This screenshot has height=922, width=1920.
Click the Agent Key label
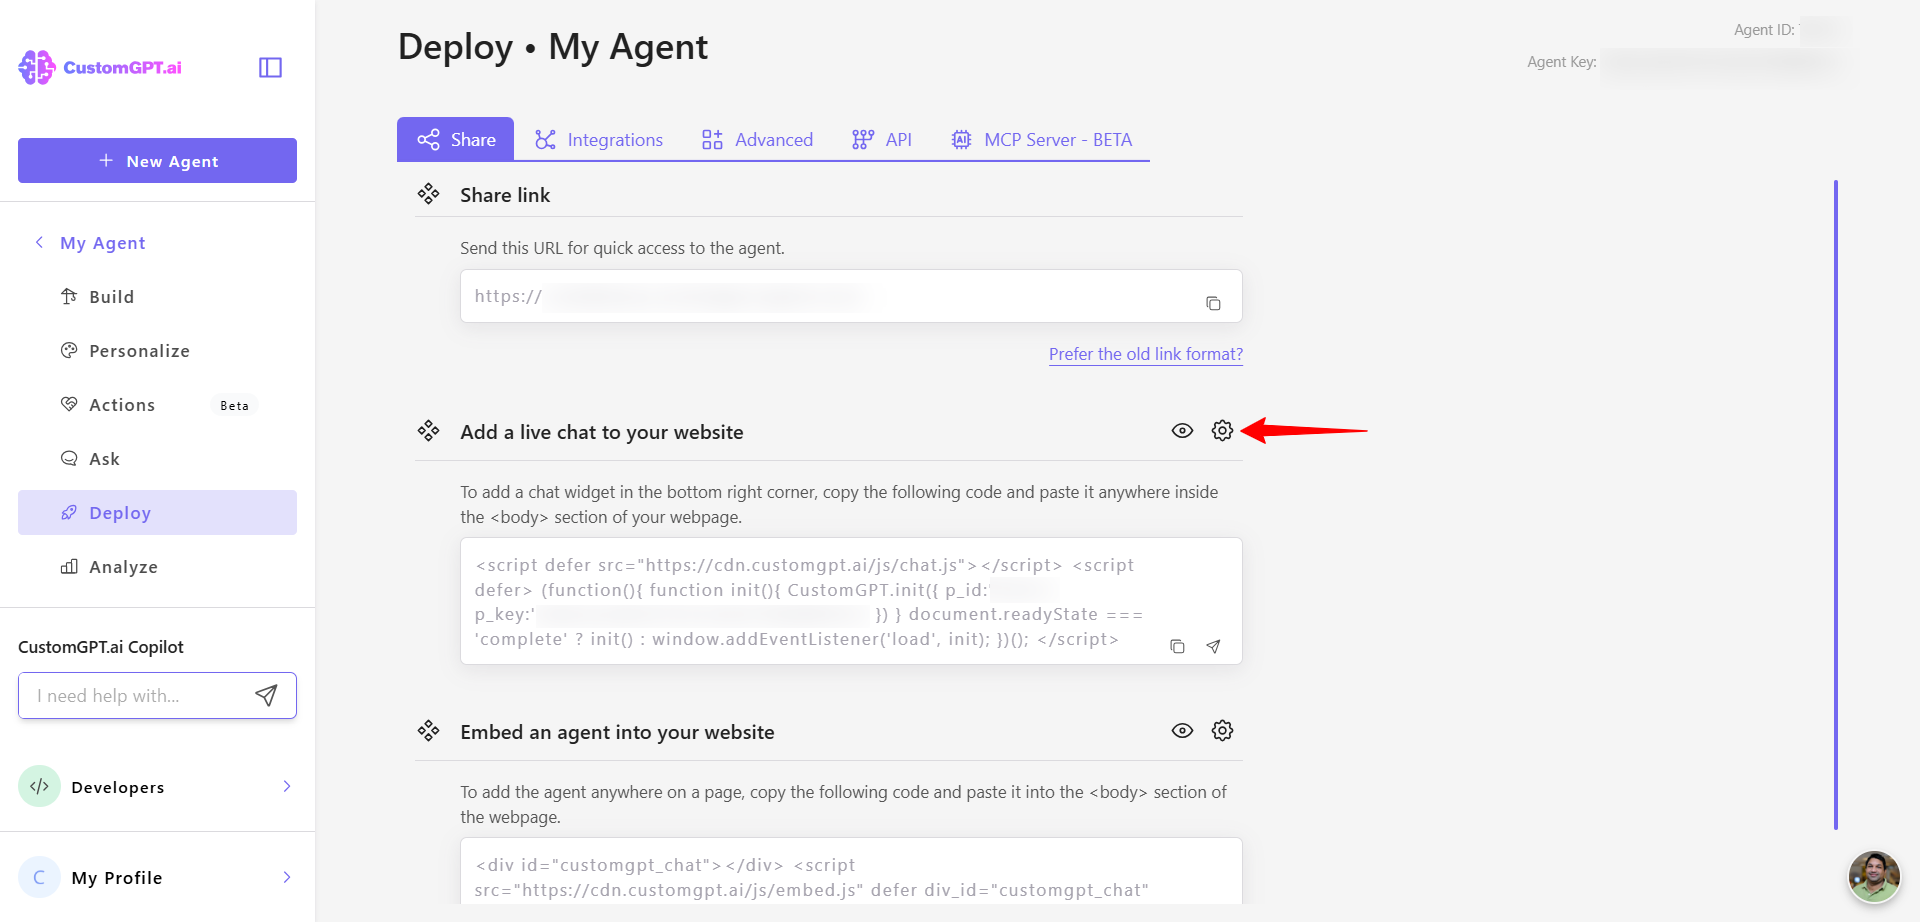(1561, 62)
